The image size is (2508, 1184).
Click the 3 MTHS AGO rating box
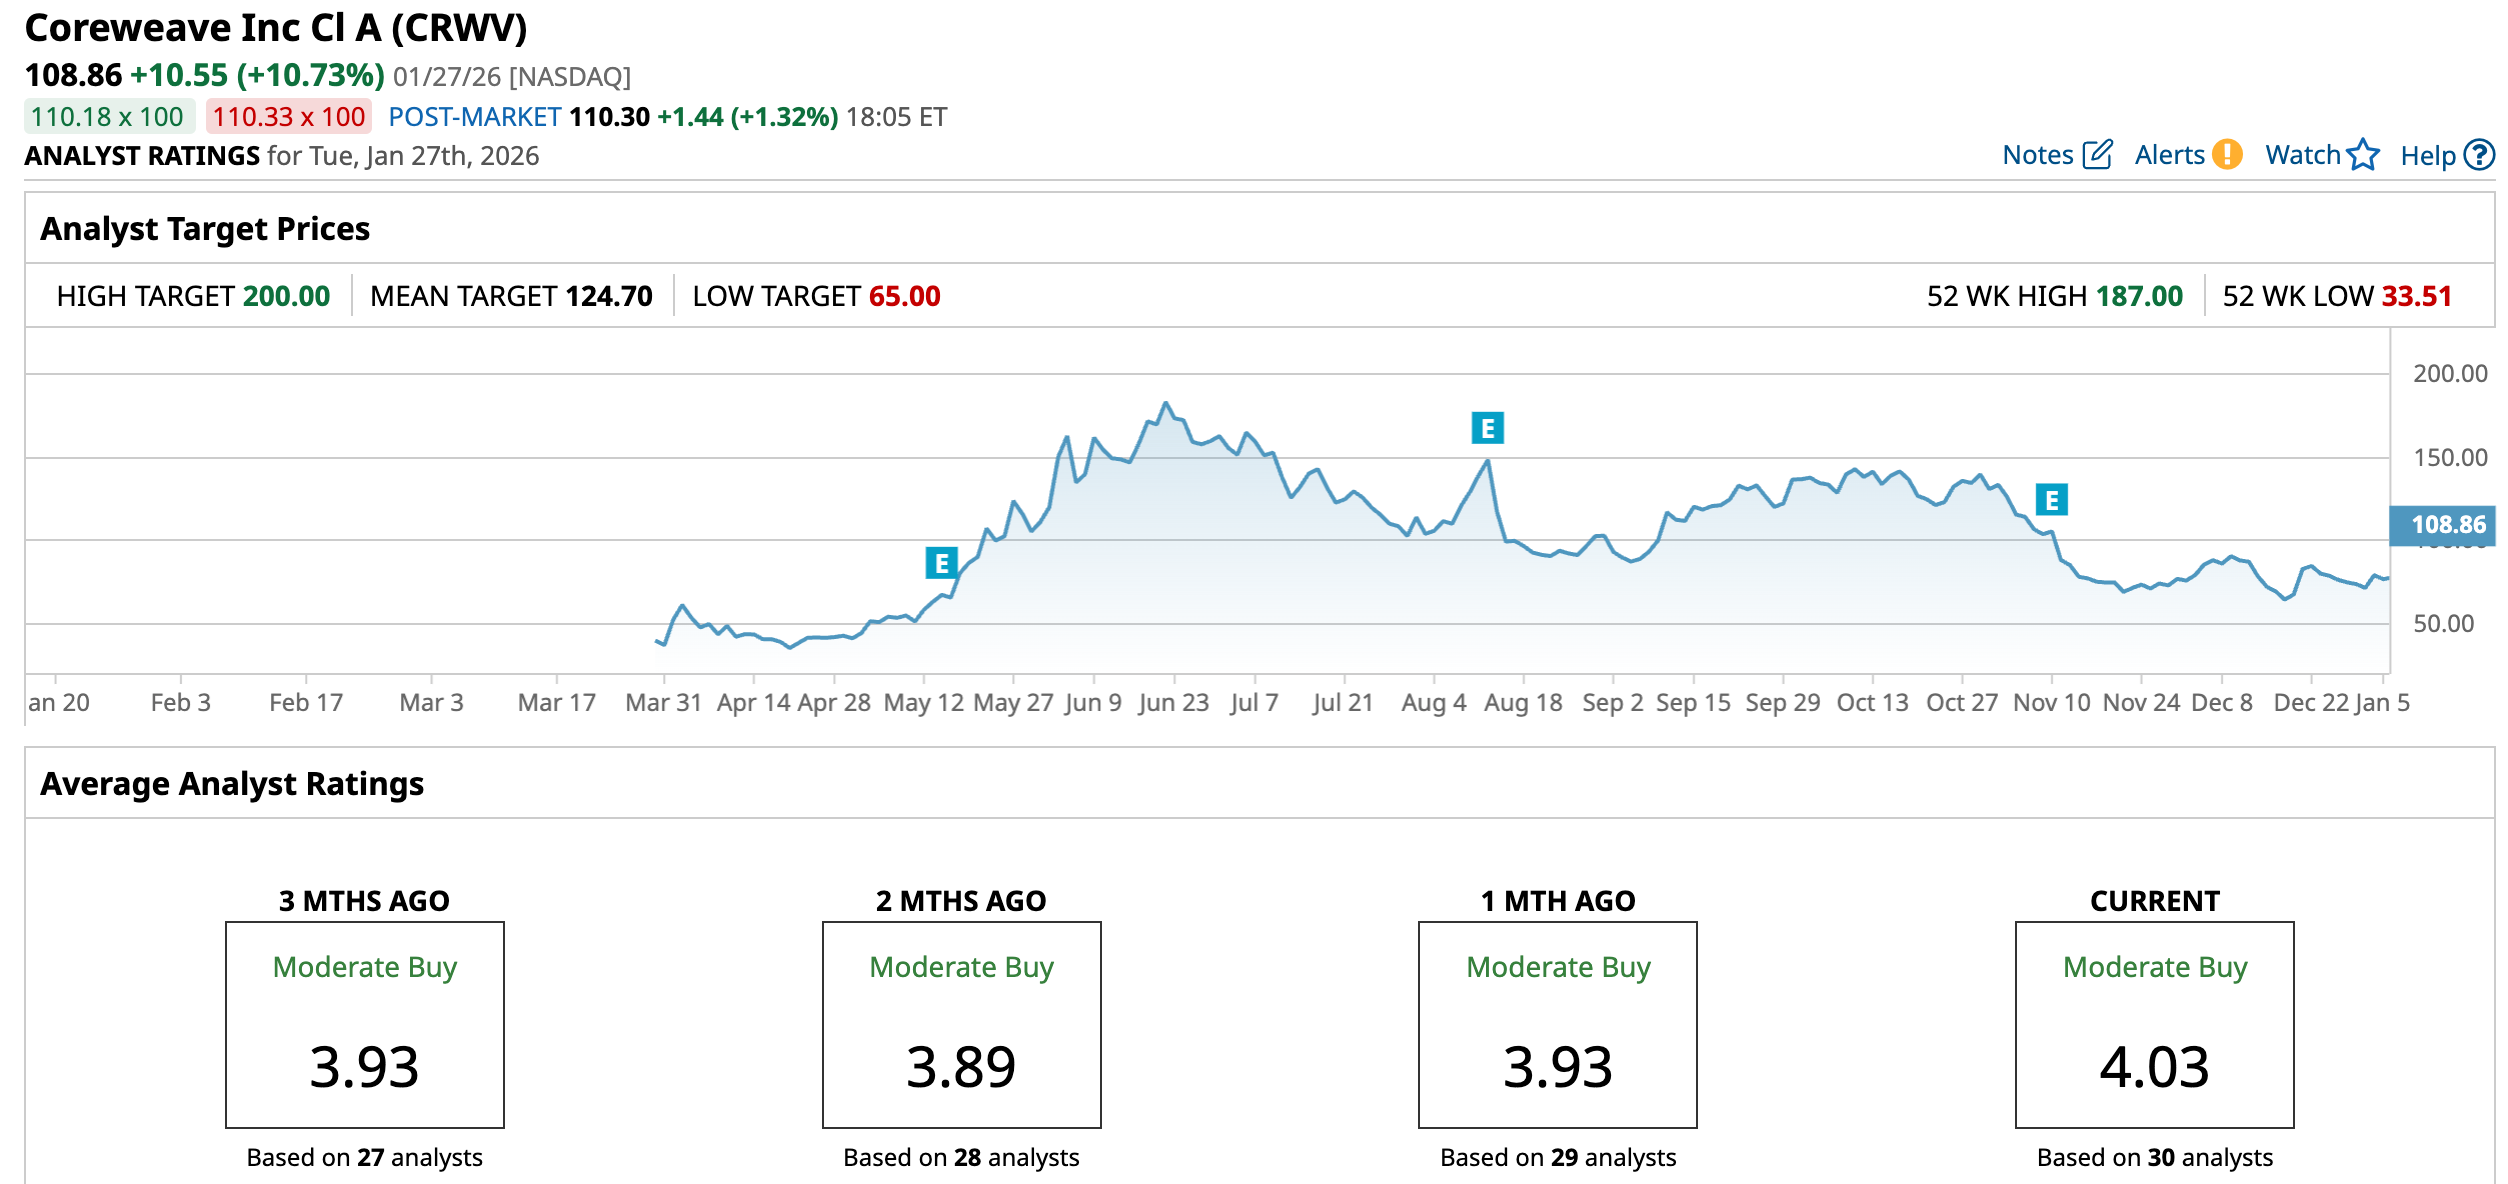(364, 1025)
